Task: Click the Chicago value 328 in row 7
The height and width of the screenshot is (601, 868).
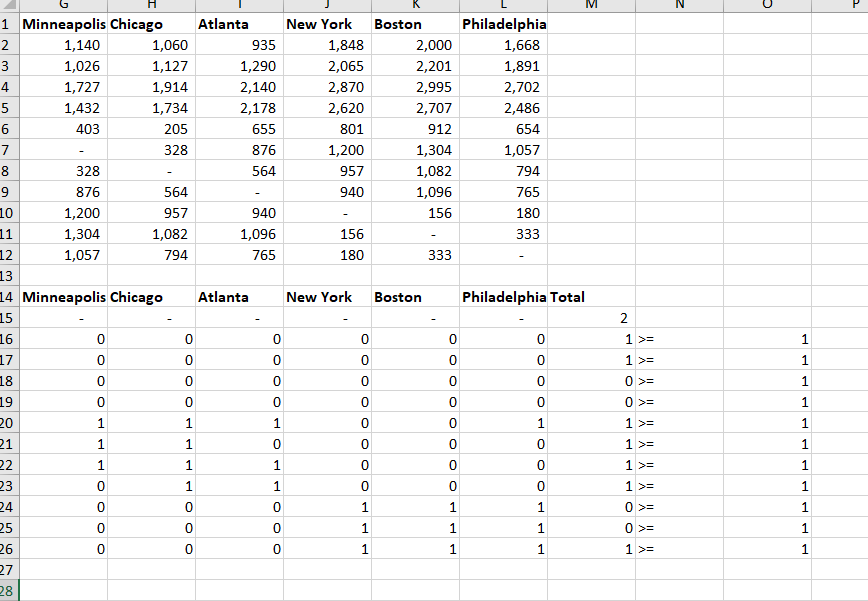Action: tap(151, 150)
